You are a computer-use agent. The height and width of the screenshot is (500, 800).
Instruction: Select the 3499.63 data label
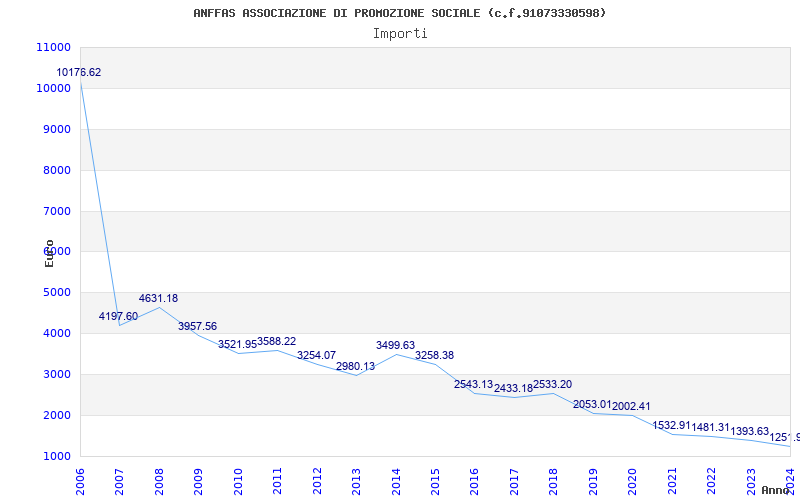click(x=395, y=345)
